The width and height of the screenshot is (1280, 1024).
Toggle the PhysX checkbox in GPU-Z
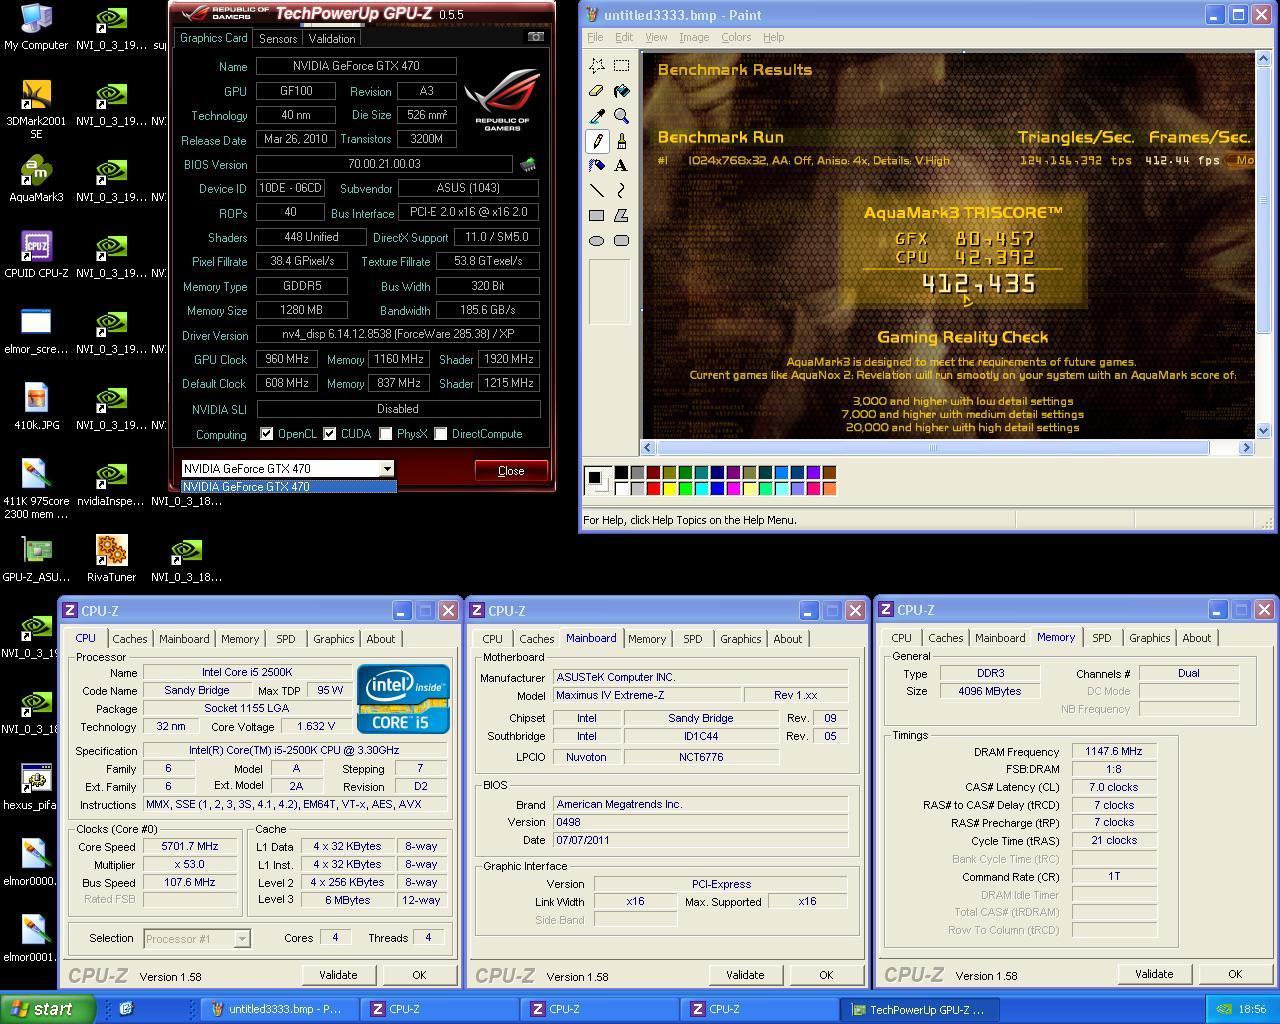click(385, 434)
